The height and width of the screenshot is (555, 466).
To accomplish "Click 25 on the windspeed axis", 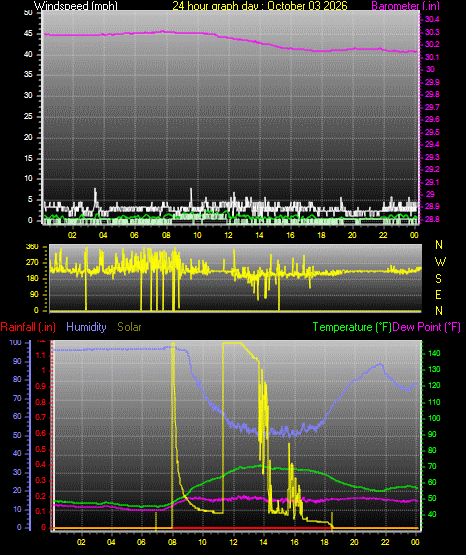I will point(28,116).
